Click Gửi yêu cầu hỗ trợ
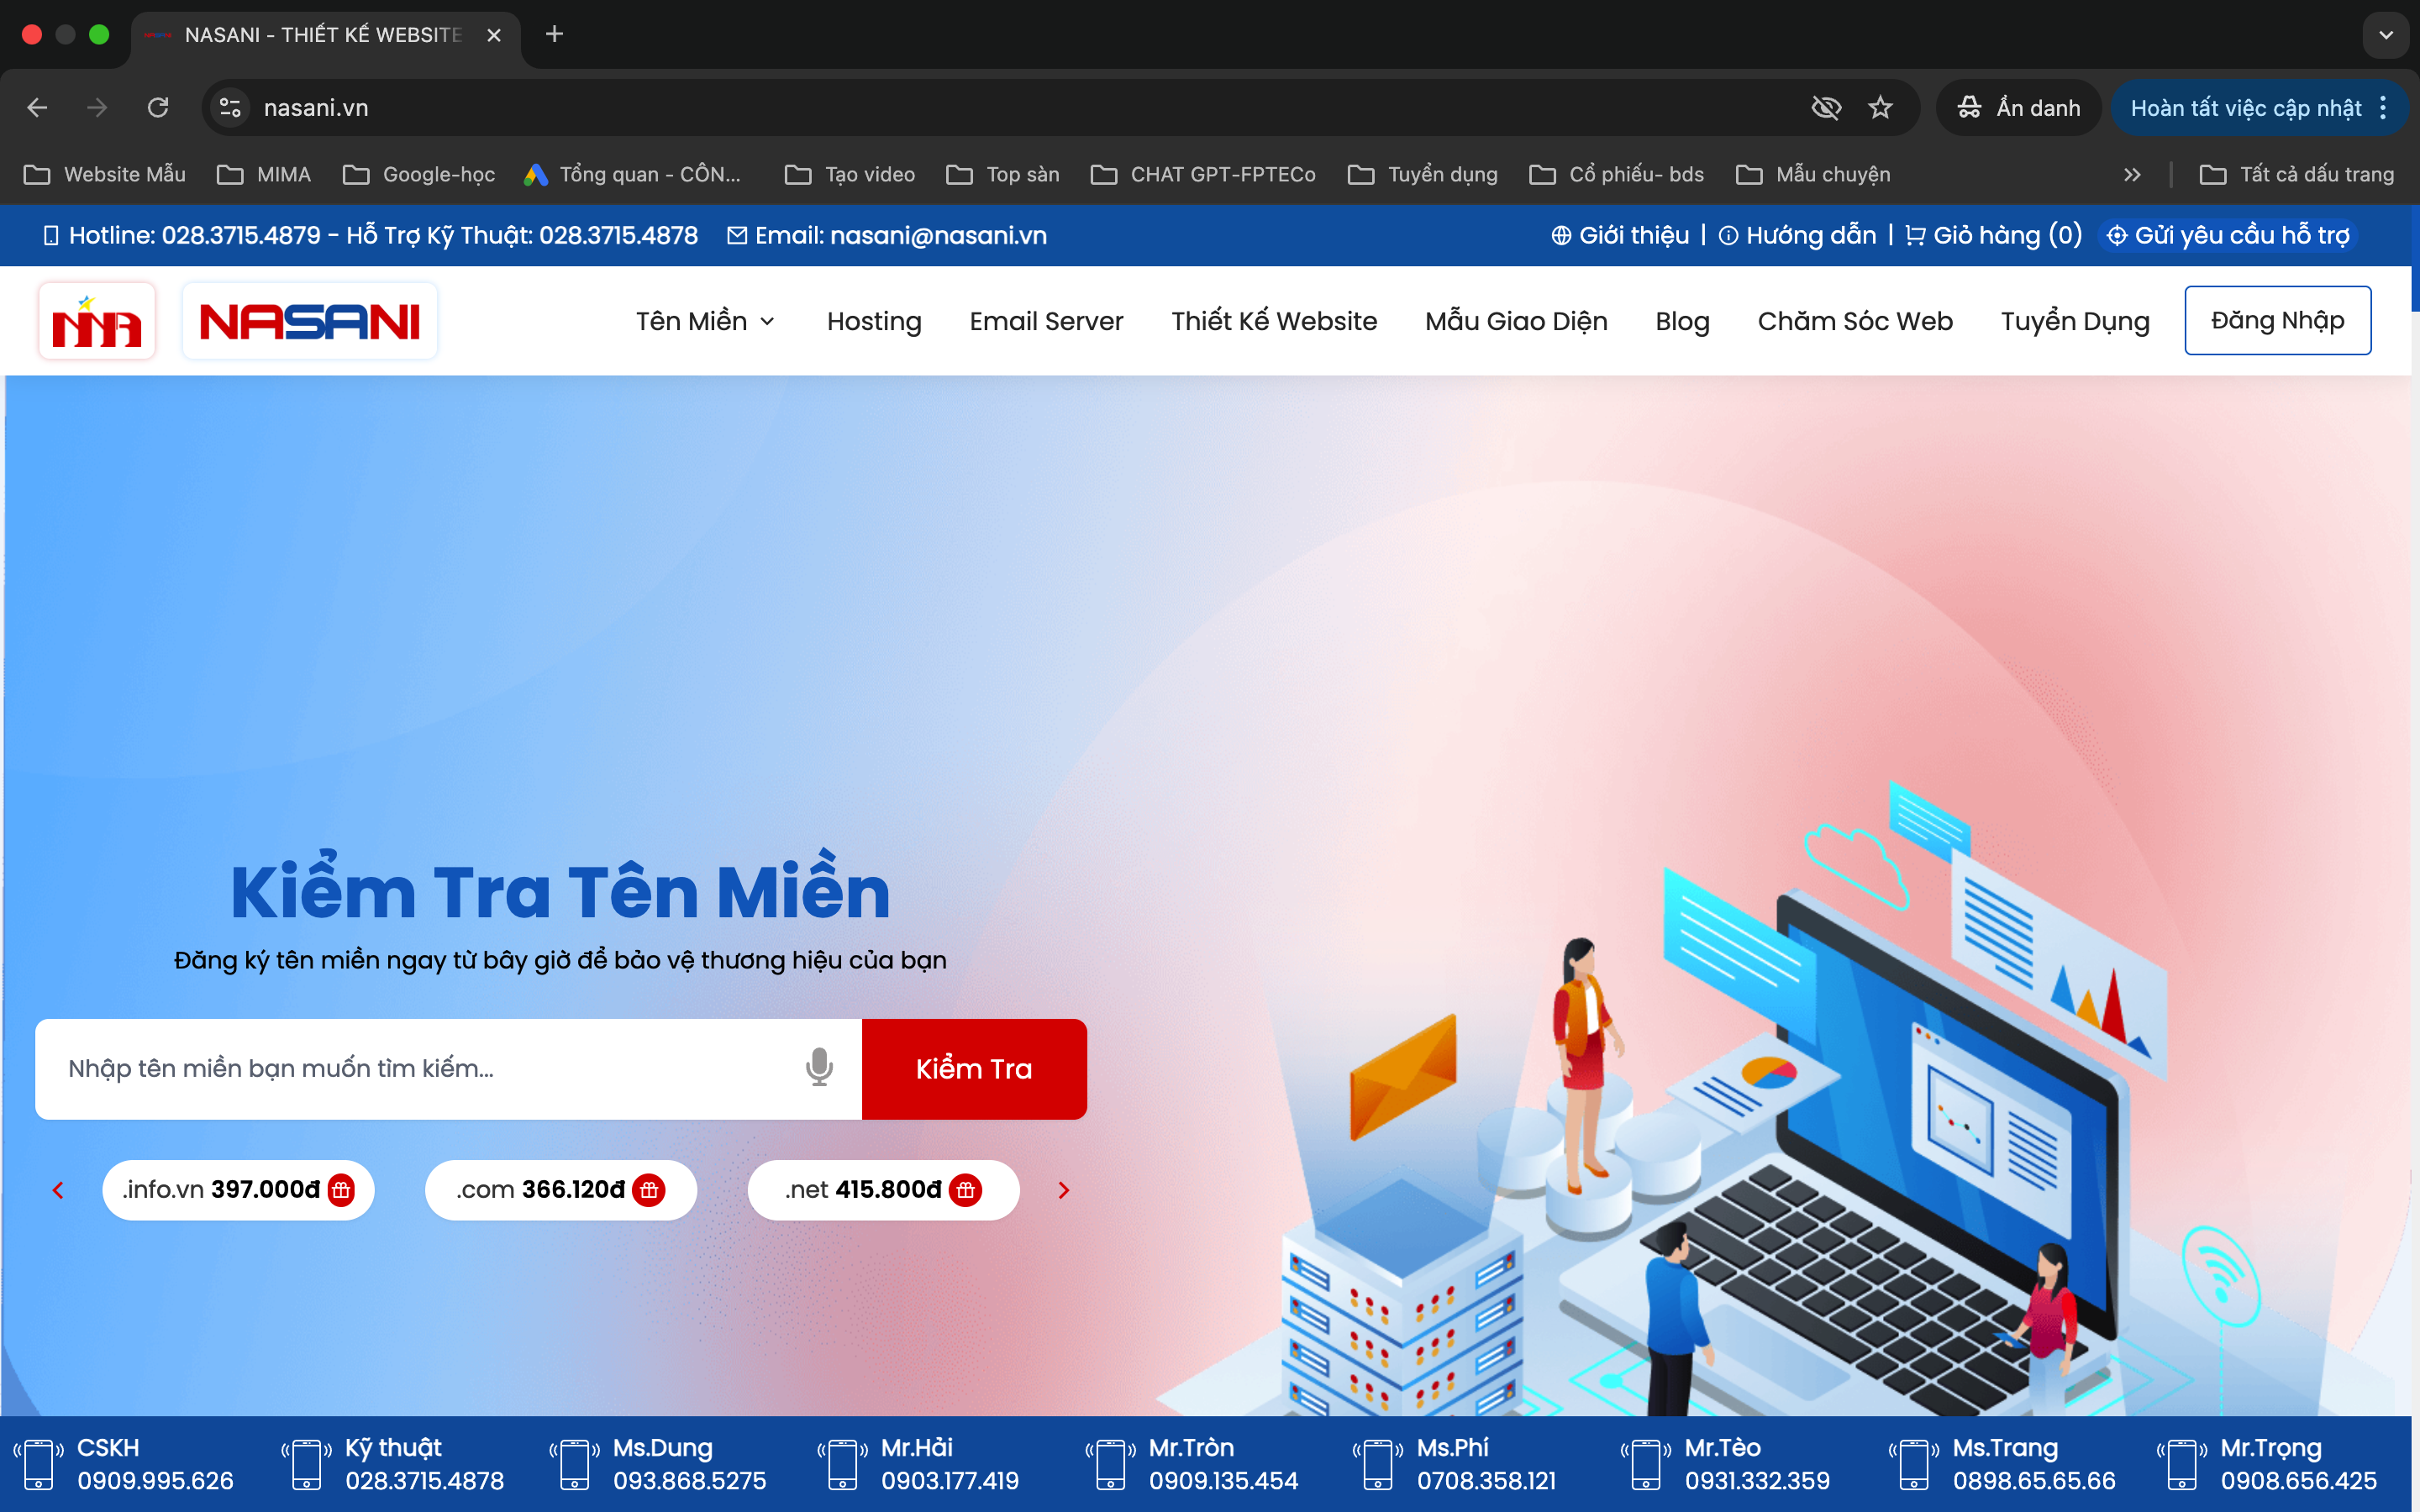The width and height of the screenshot is (2420, 1512). pos(2228,235)
